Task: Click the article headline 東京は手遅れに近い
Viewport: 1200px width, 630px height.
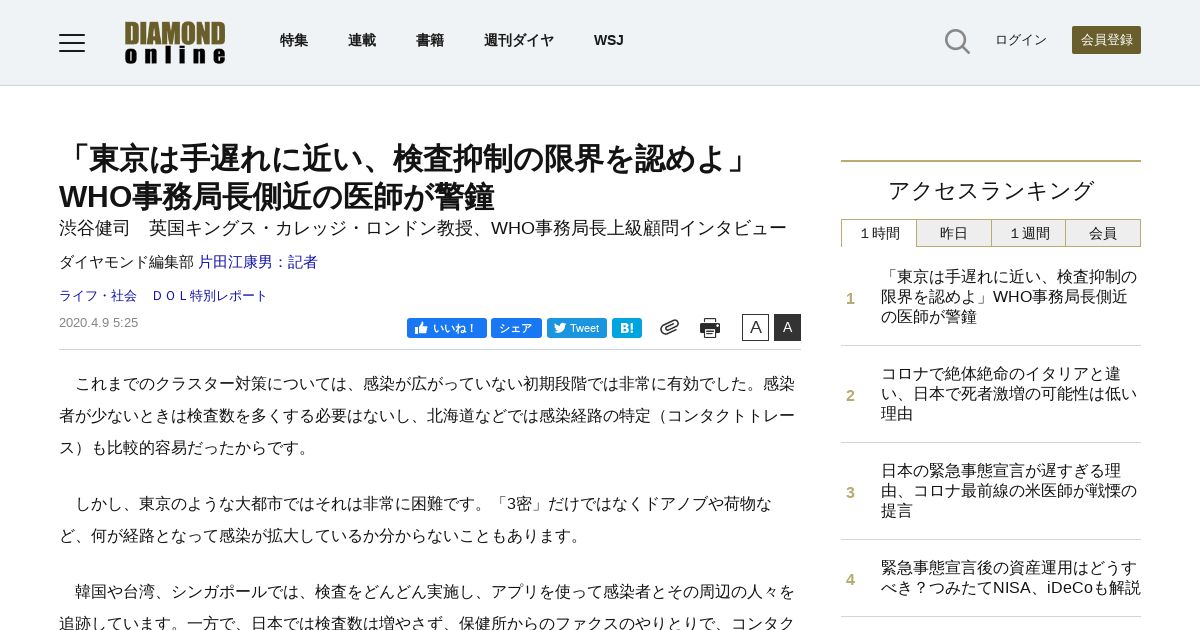Action: point(408,178)
